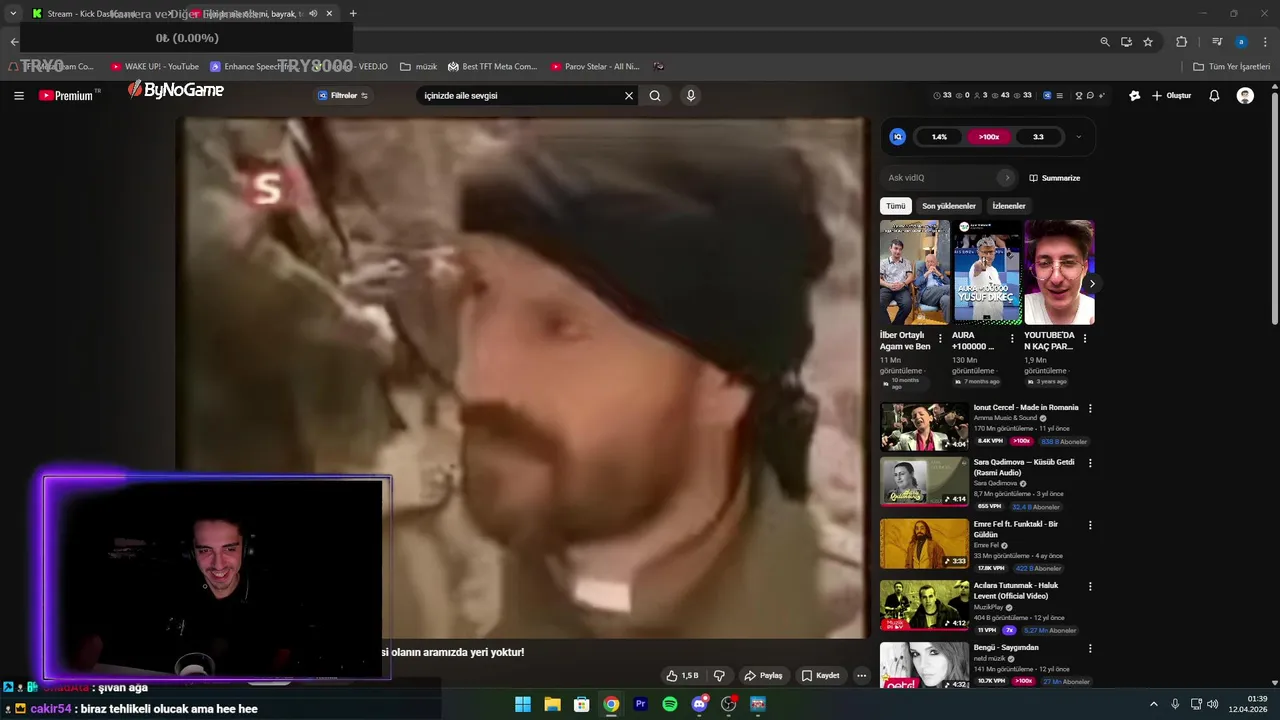The width and height of the screenshot is (1280, 720).
Task: Like the video showing 1,5 B
Action: (682, 676)
